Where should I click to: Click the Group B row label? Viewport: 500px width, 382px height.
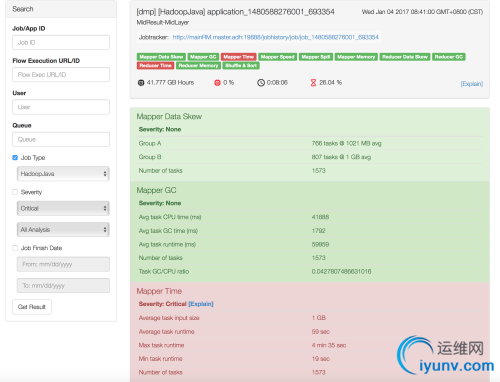point(150,157)
